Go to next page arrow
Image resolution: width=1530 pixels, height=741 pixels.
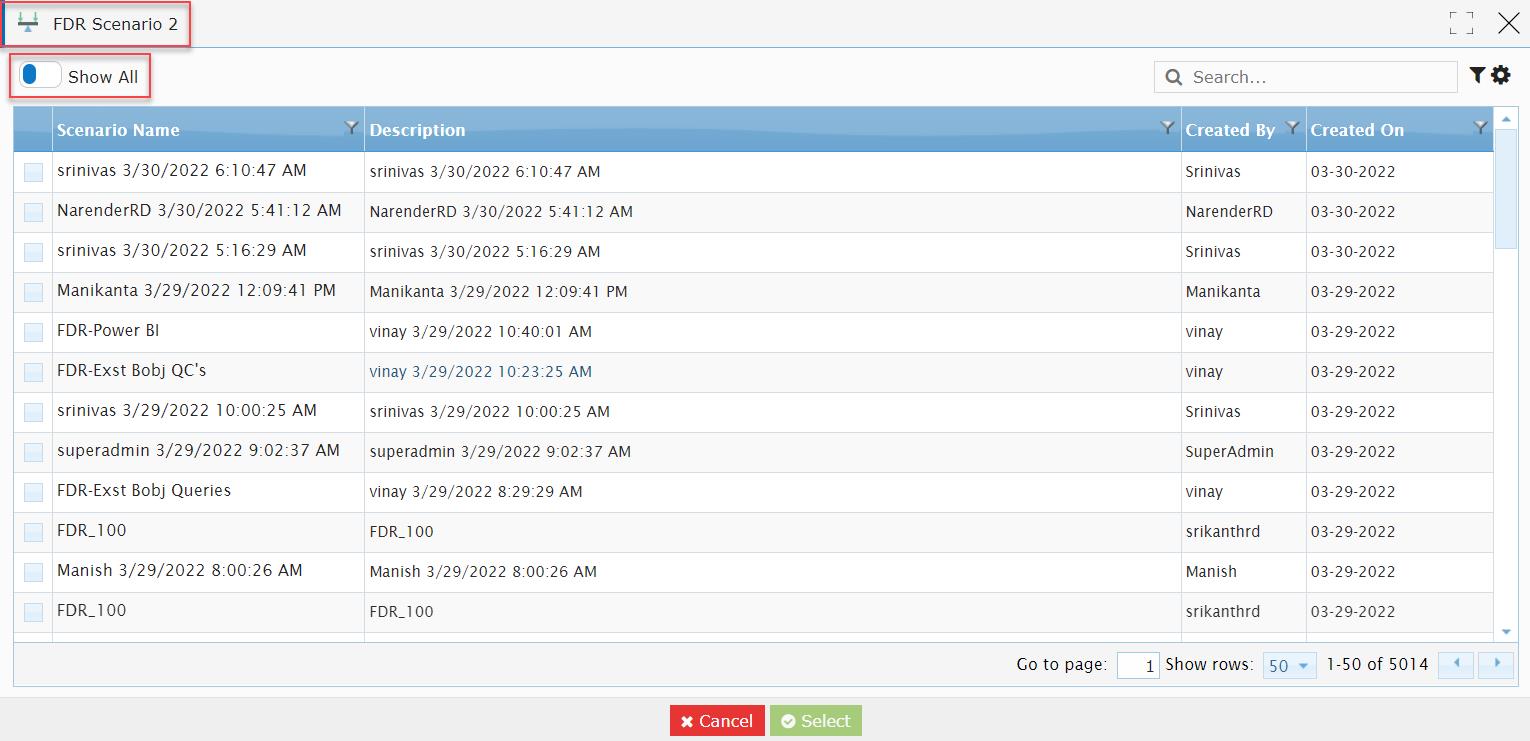coord(1496,664)
